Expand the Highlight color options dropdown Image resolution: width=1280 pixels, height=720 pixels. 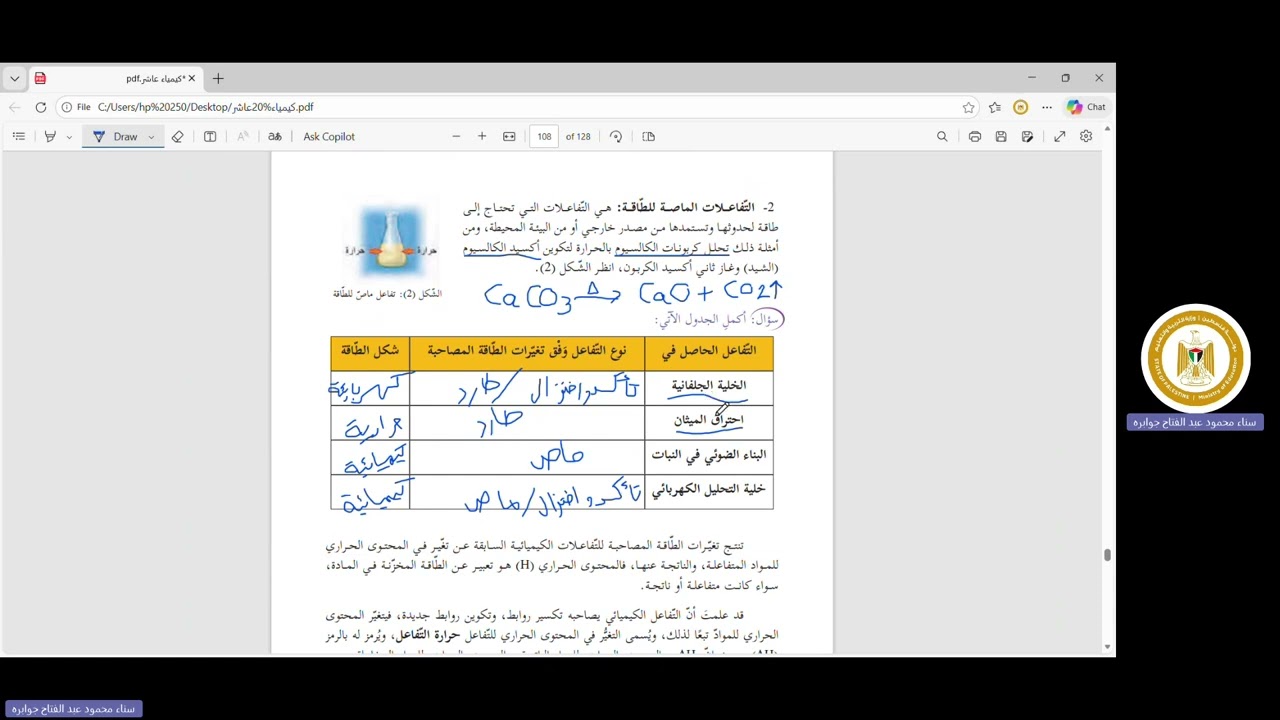[x=69, y=137]
